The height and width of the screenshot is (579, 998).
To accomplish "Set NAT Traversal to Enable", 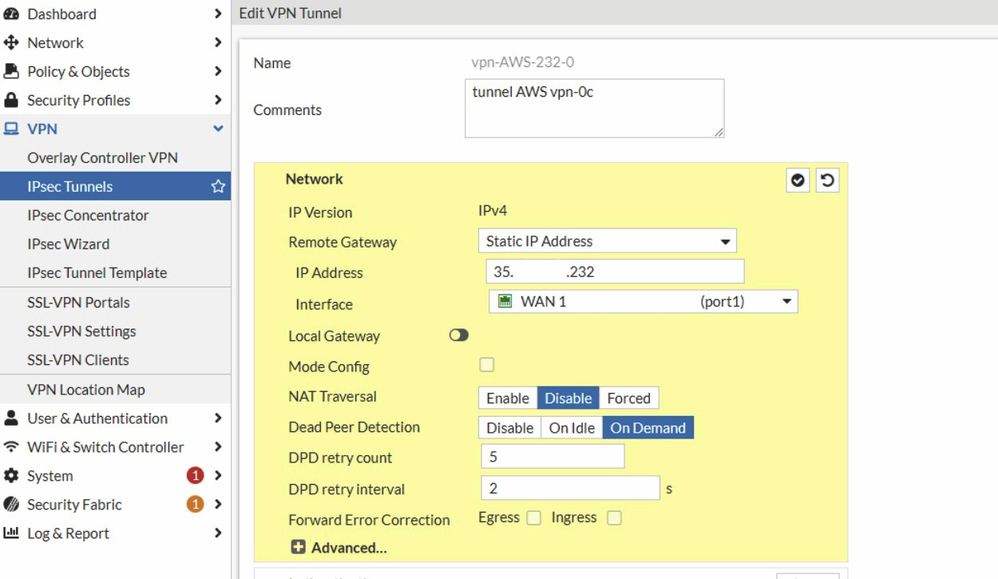I will click(508, 398).
